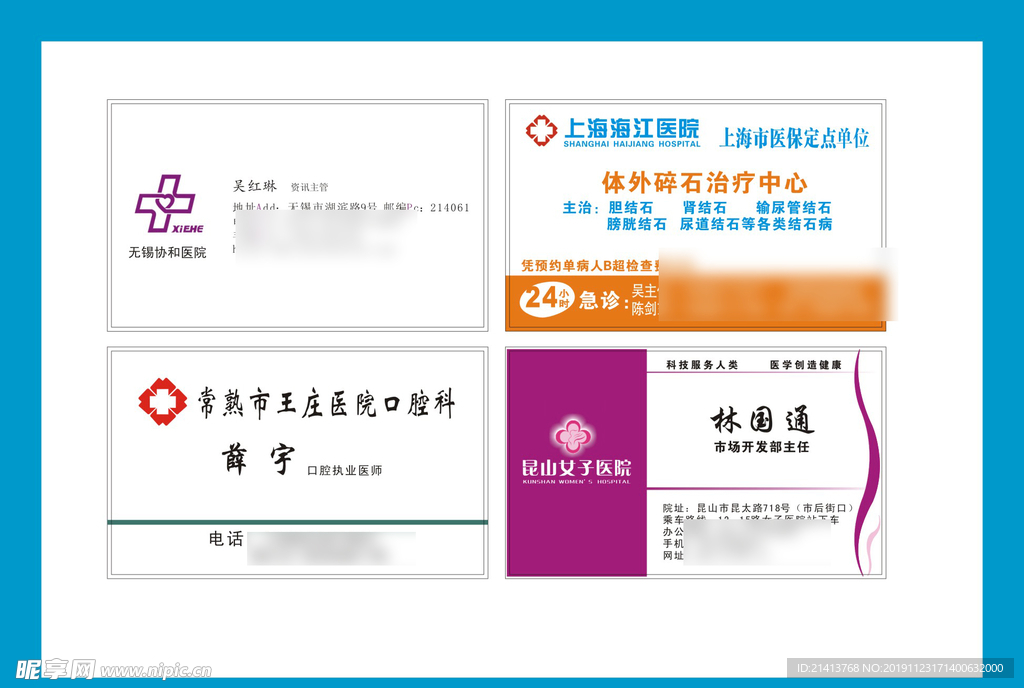
Task: Select the 口腔执业医师 title text
Action: click(344, 470)
